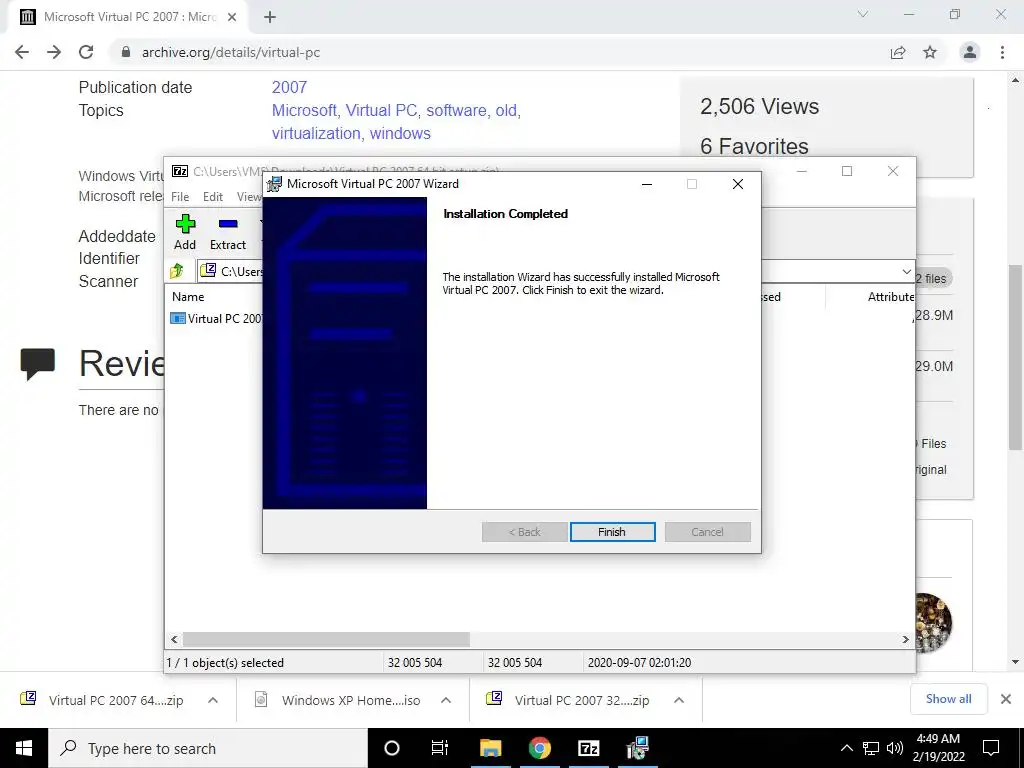Click the Name column header in 7-Zip
The width and height of the screenshot is (1024, 768).
tap(188, 296)
